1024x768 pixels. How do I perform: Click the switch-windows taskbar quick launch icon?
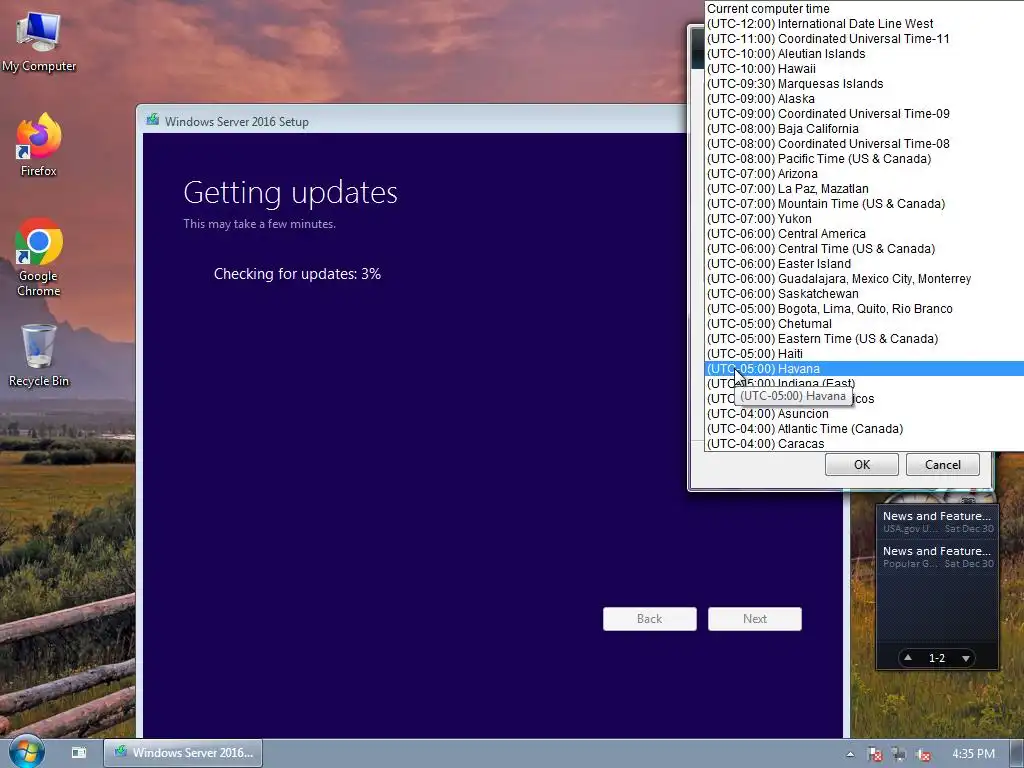point(79,753)
